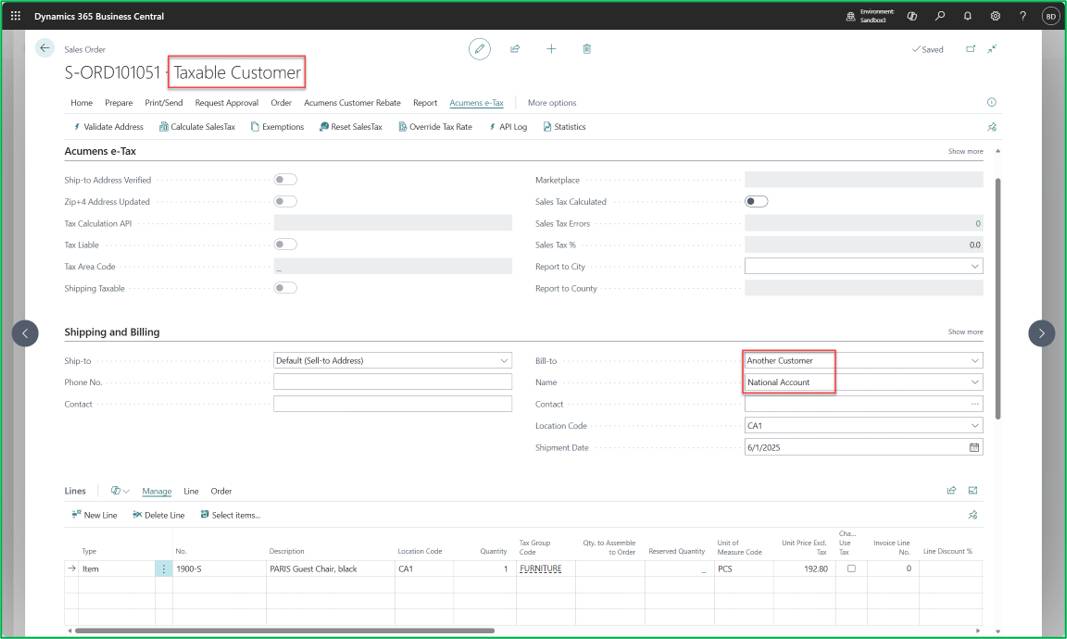This screenshot has height=639, width=1067.
Task: Go back with the arrow icon
Action: [45, 48]
